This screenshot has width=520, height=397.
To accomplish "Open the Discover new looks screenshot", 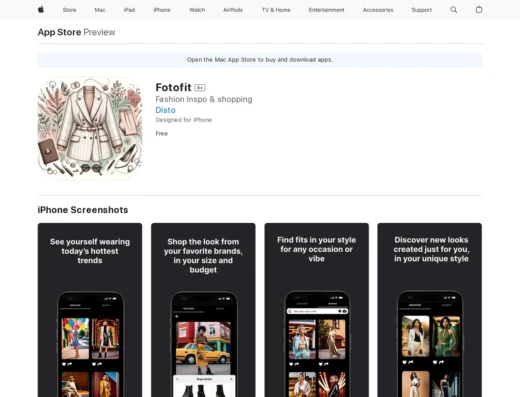I will click(430, 310).
